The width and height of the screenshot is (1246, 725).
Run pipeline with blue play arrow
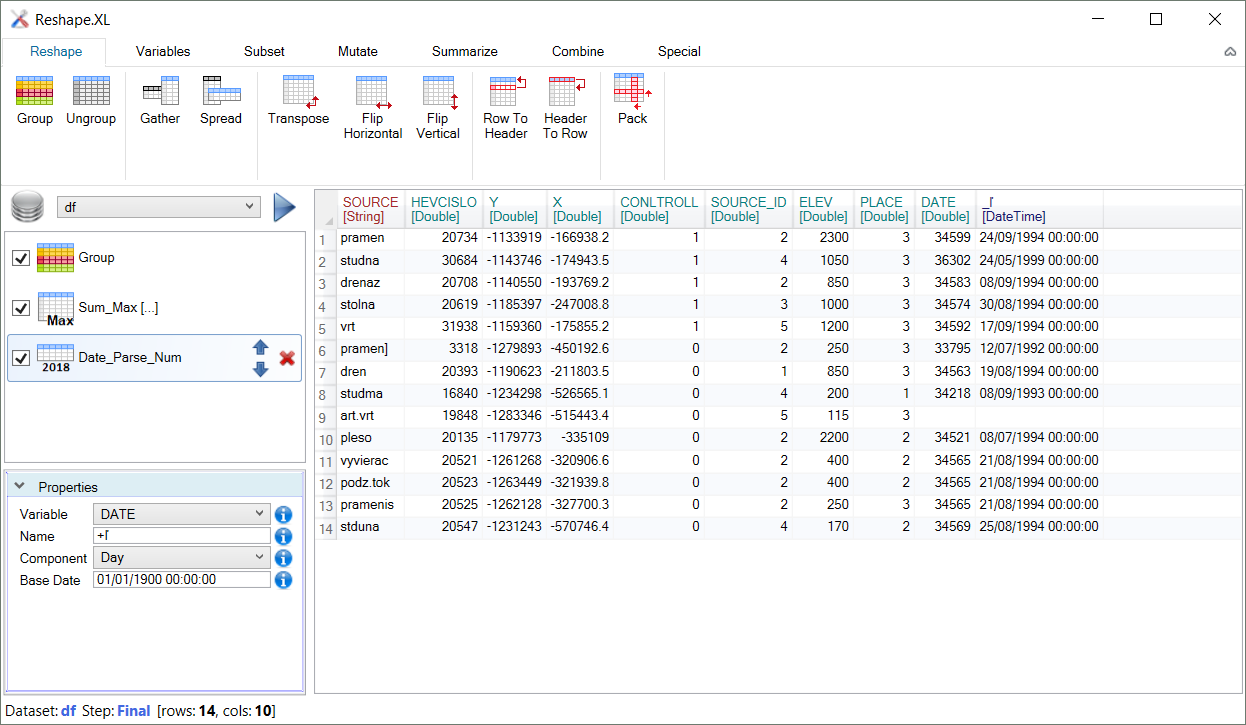pos(285,207)
